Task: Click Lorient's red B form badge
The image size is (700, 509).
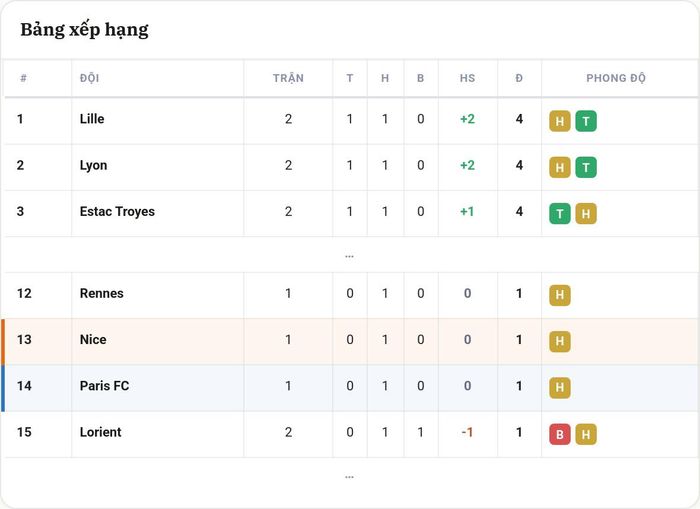Action: [x=560, y=434]
